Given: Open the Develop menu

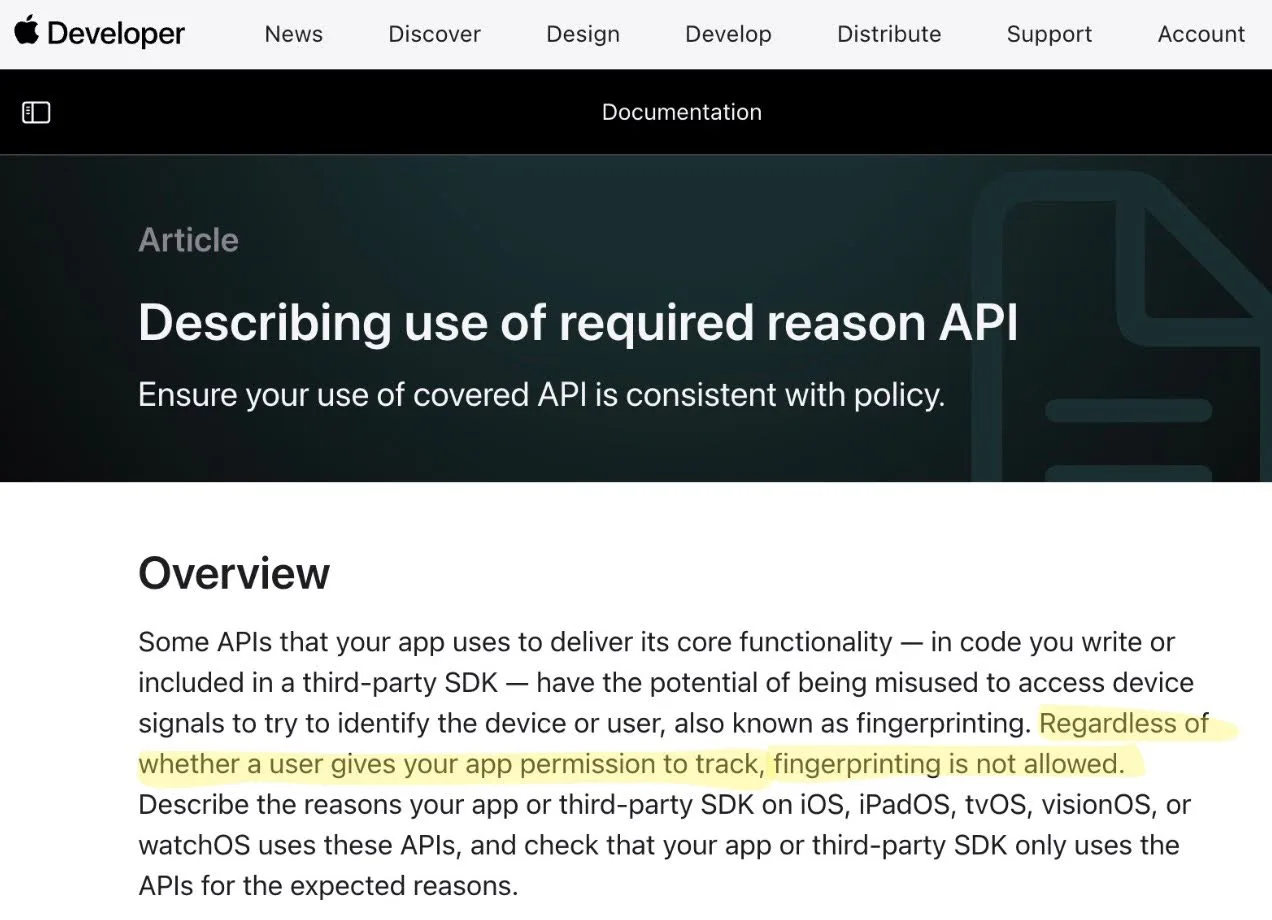Looking at the screenshot, I should tap(728, 34).
